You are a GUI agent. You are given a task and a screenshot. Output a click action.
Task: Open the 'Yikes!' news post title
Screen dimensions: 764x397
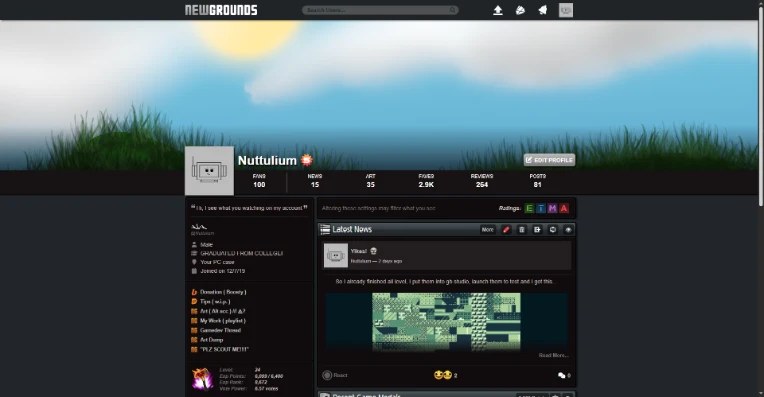coord(359,251)
